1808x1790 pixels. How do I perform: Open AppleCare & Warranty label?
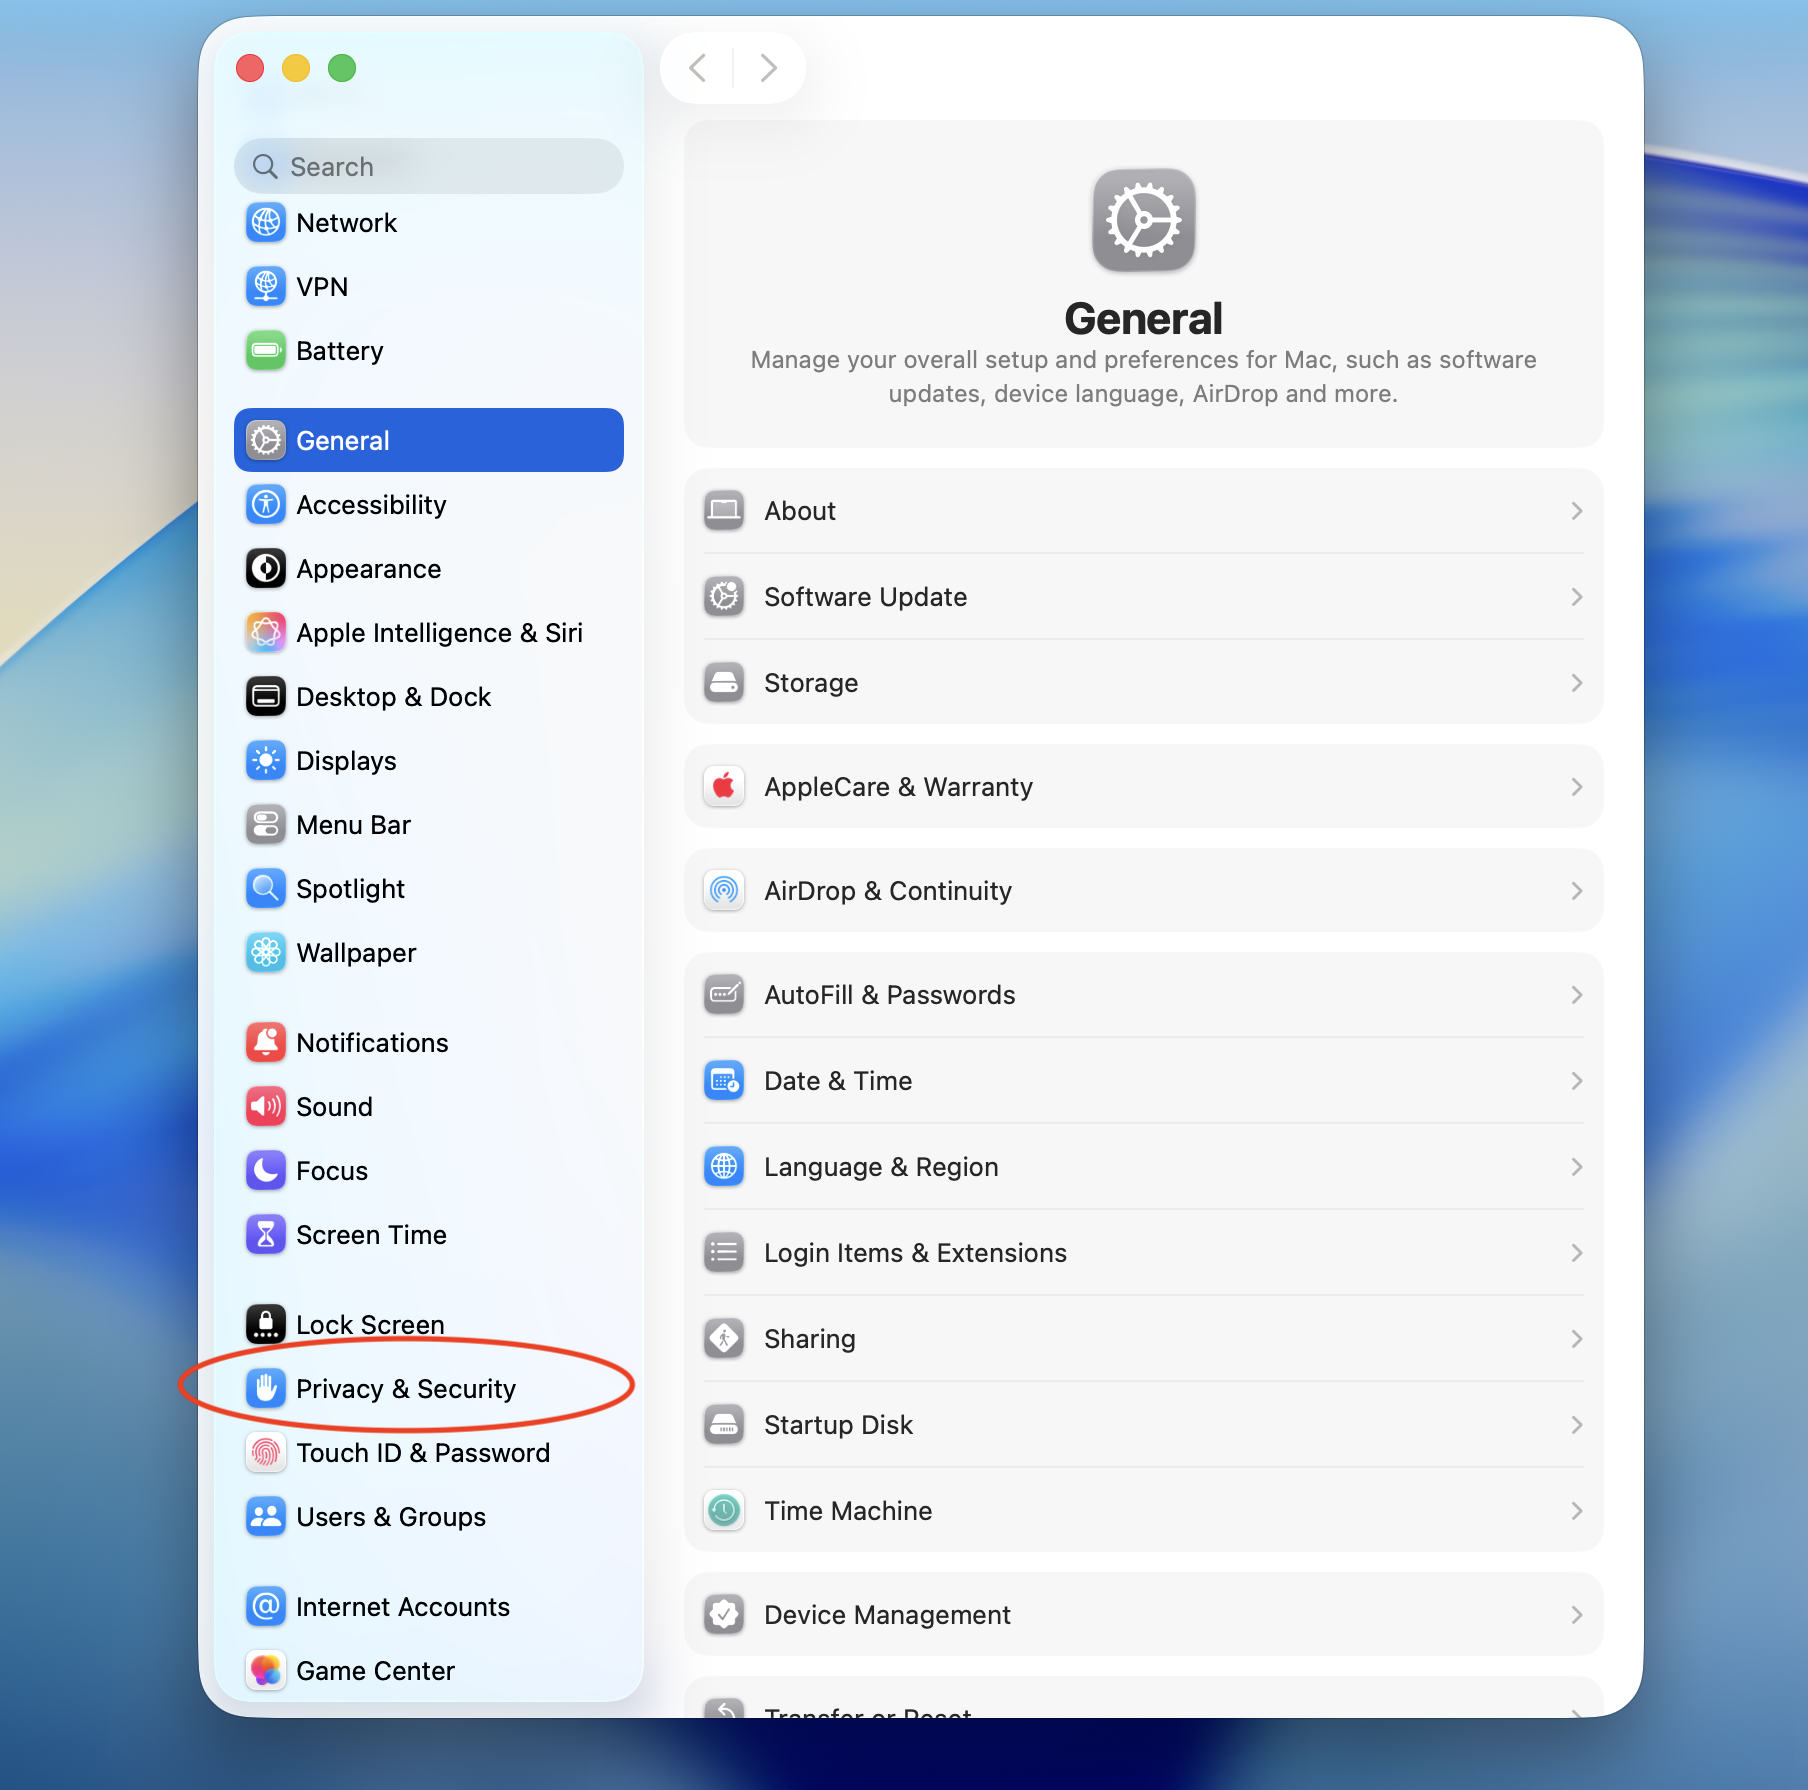coord(898,787)
